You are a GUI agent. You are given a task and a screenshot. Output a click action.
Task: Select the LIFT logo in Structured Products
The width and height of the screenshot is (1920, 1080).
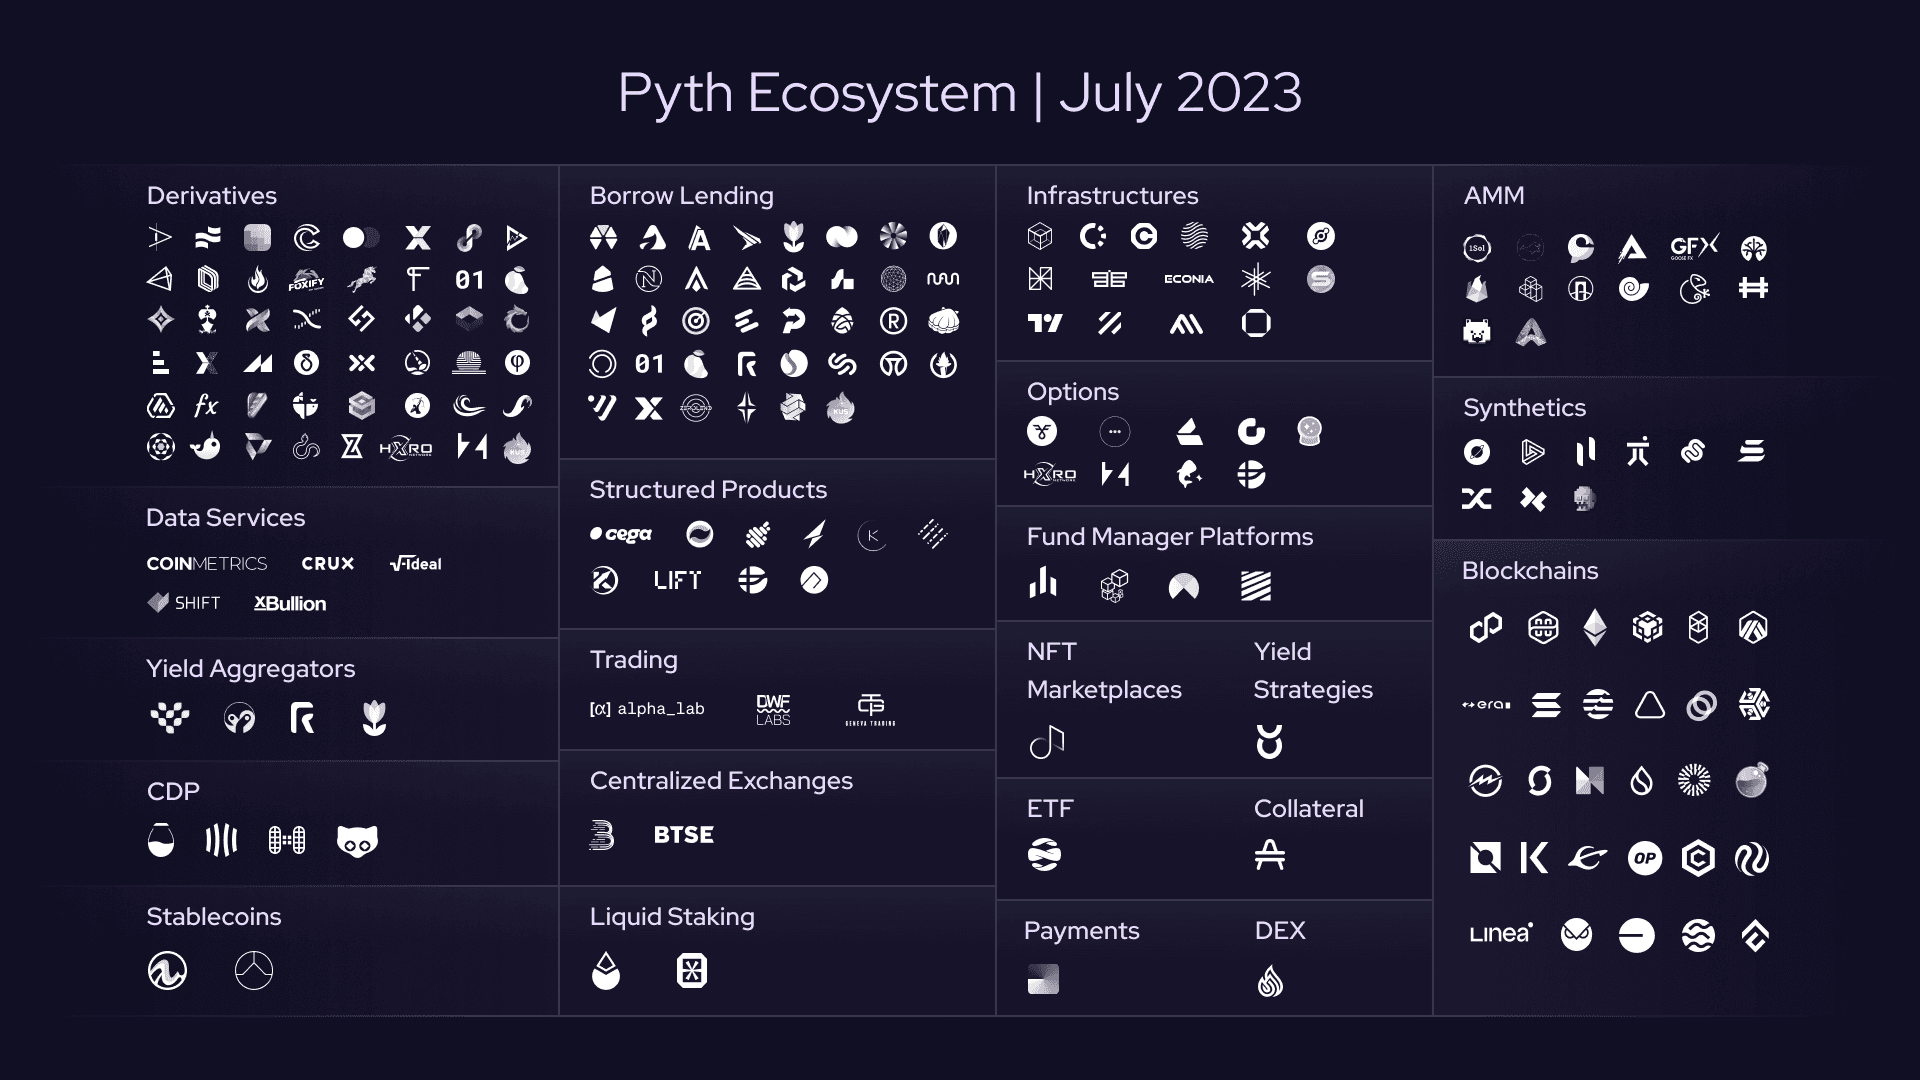click(677, 580)
